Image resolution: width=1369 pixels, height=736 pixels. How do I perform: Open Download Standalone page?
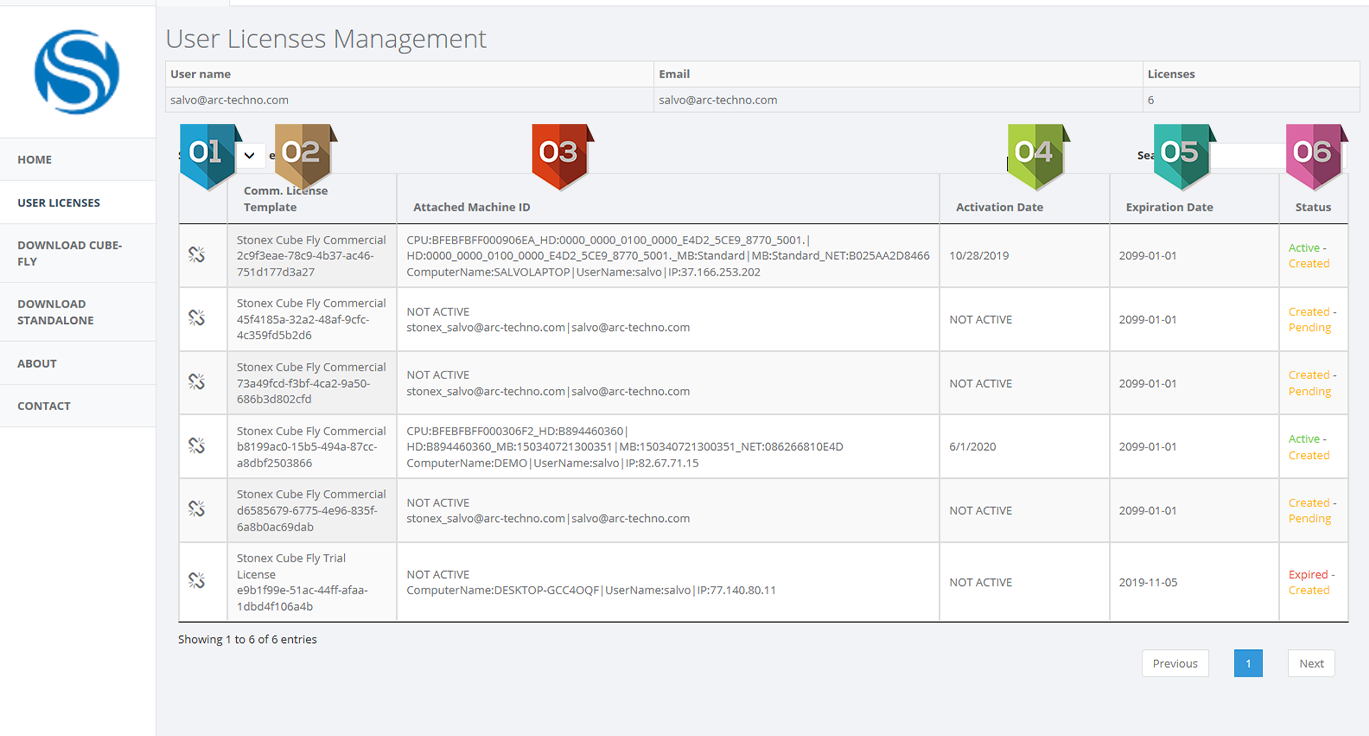point(78,312)
